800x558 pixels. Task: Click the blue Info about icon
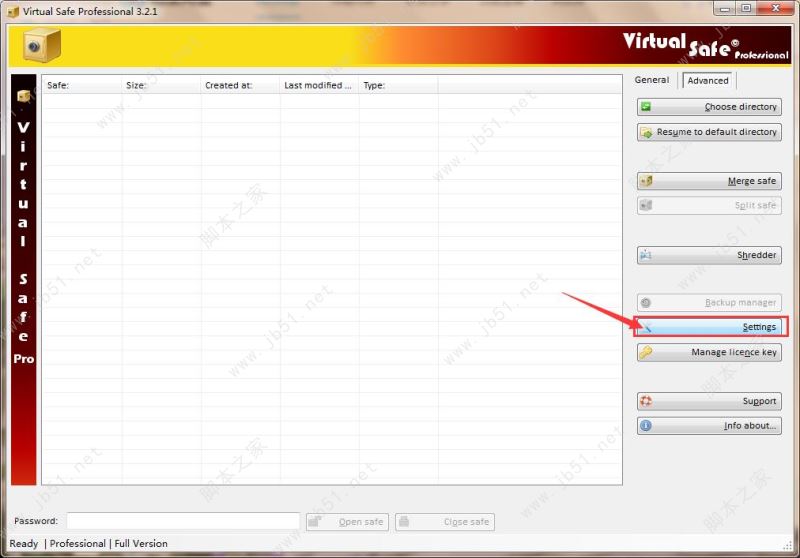[x=646, y=425]
